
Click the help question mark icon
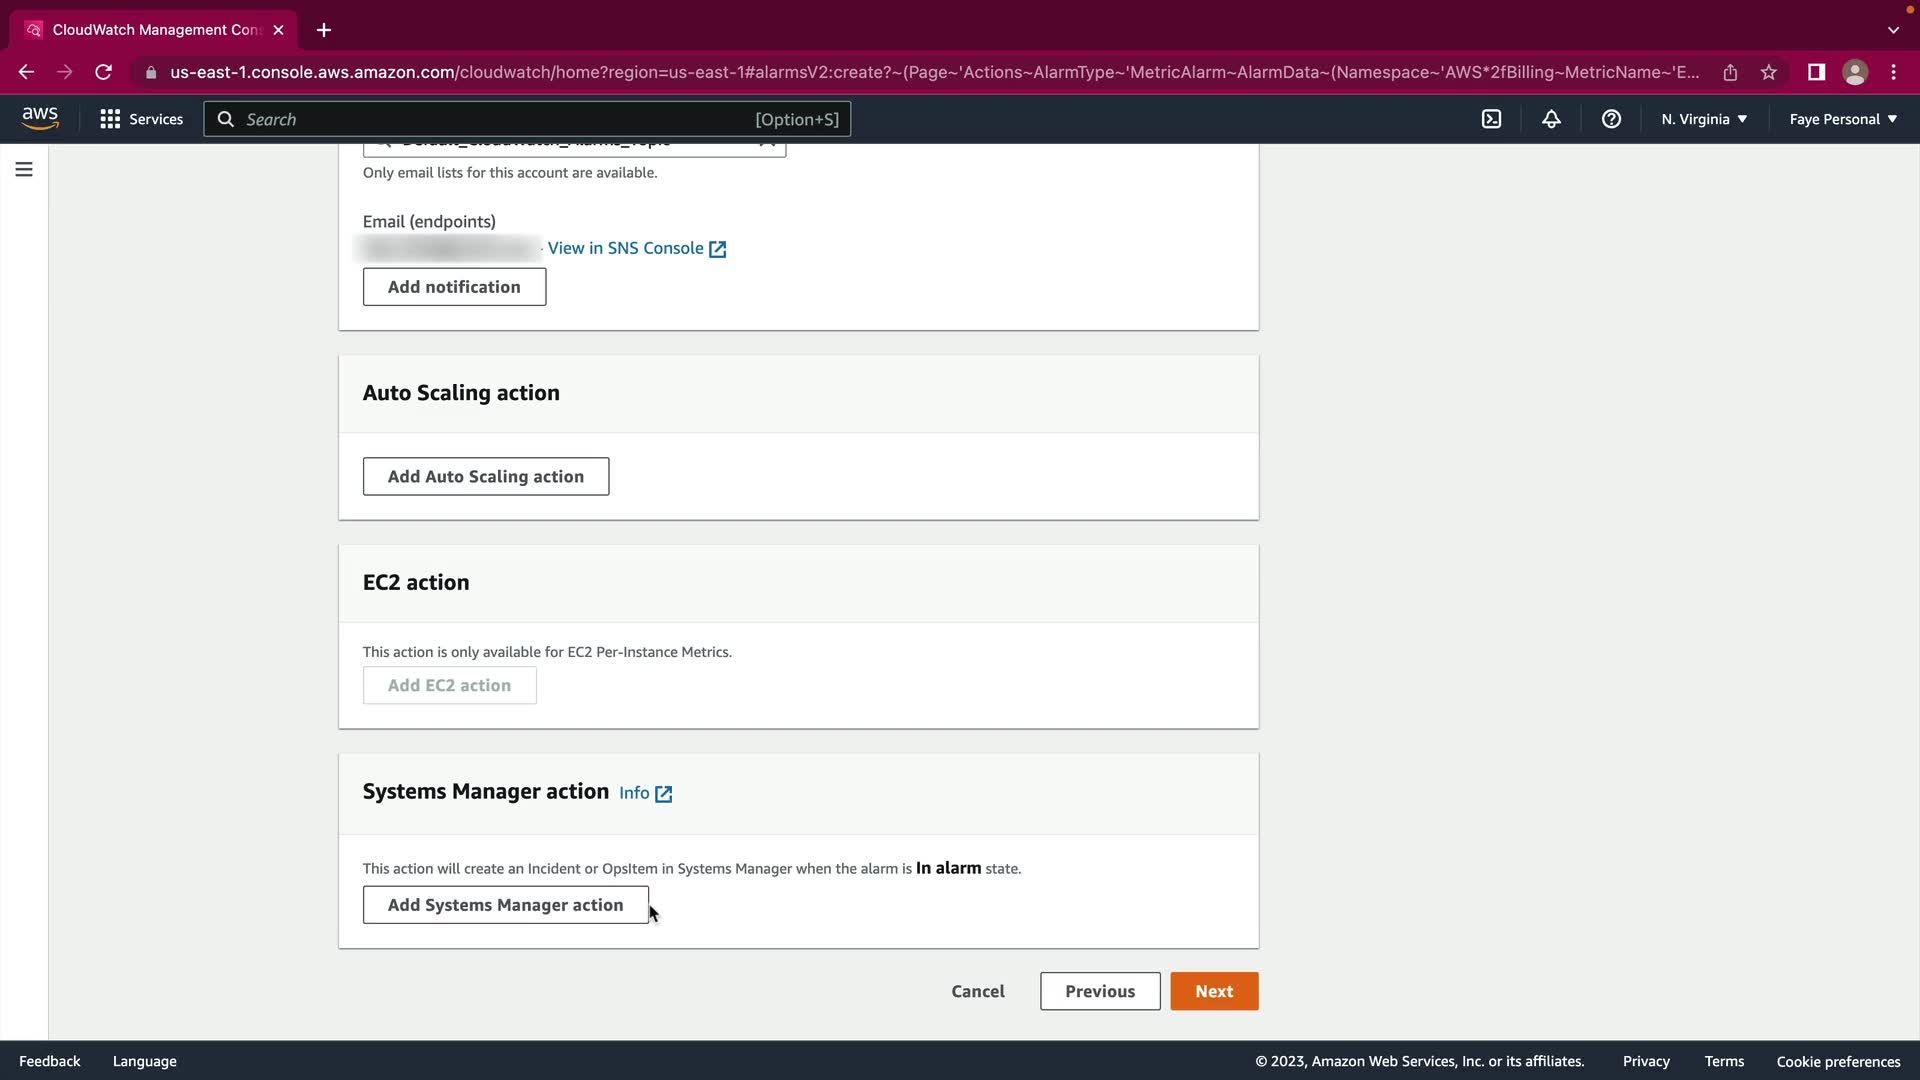point(1611,119)
